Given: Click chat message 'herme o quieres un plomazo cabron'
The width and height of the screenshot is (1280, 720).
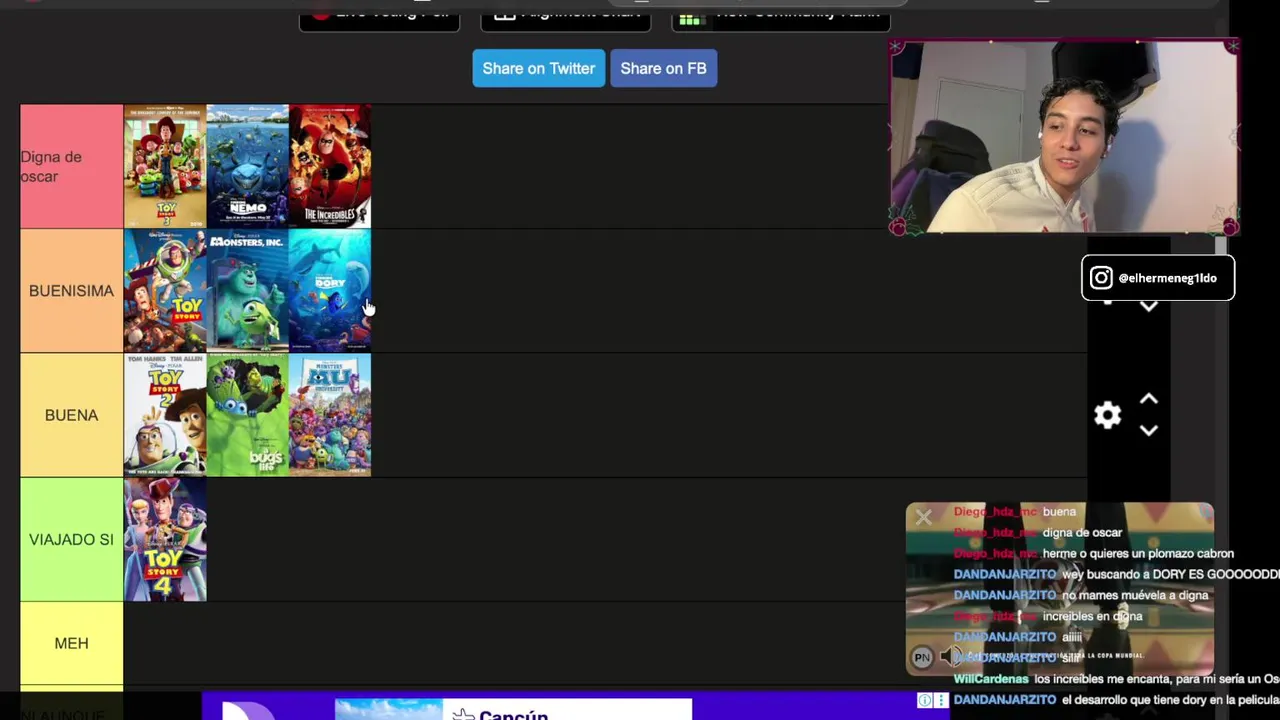Looking at the screenshot, I should tap(1138, 553).
